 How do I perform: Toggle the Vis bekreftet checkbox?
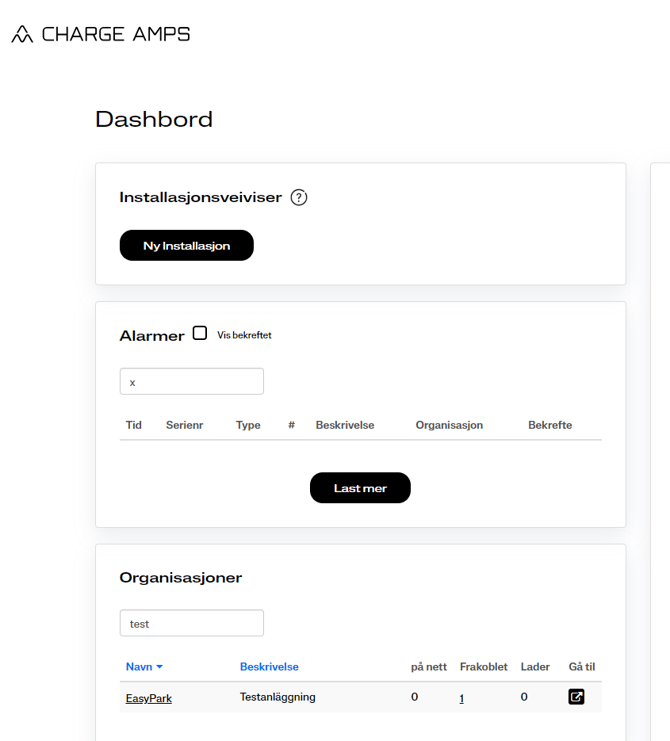click(200, 333)
